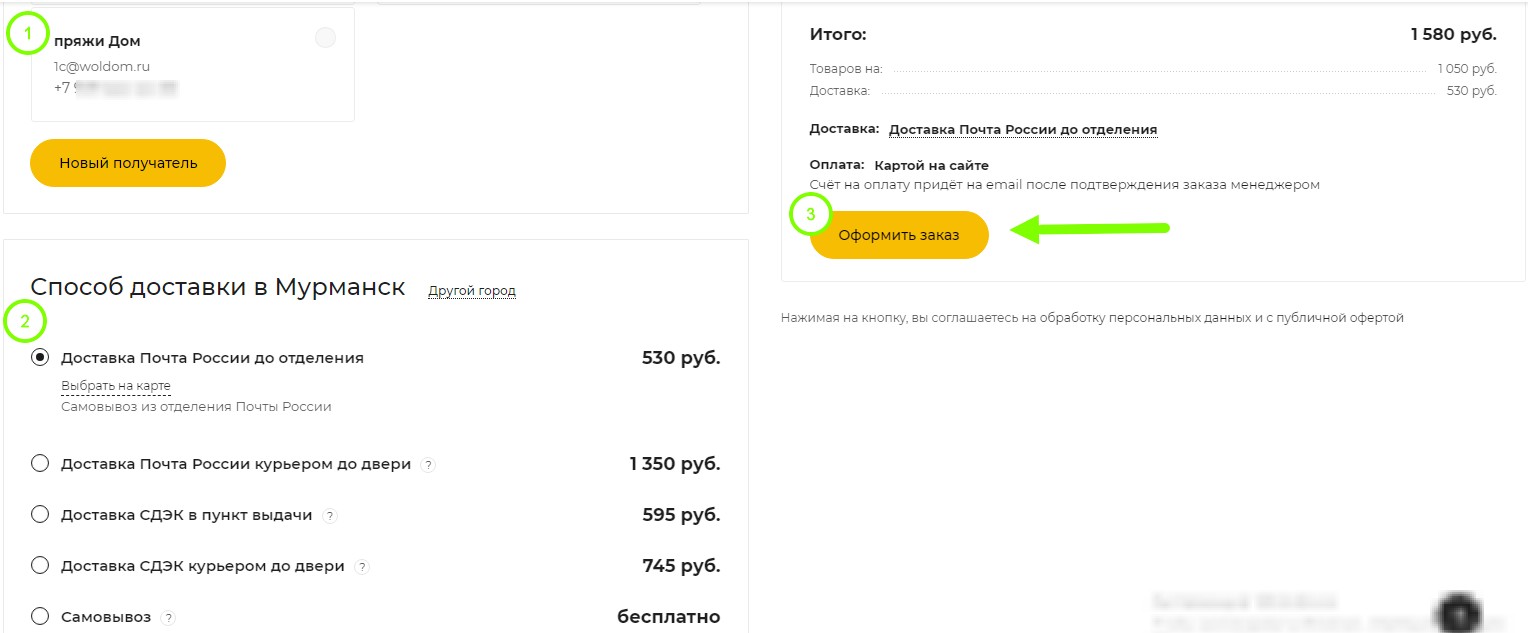
Task: Click help icon next to Почта России курьером
Action: [x=428, y=465]
